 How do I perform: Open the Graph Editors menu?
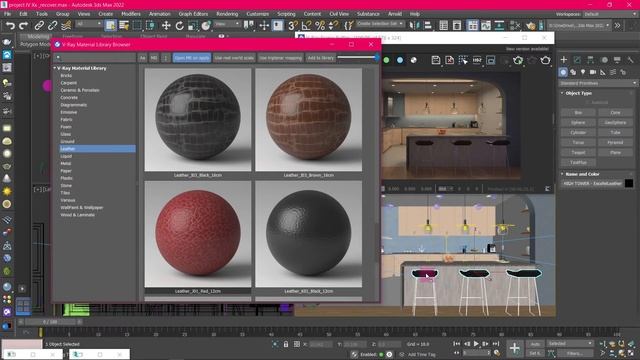[193, 14]
